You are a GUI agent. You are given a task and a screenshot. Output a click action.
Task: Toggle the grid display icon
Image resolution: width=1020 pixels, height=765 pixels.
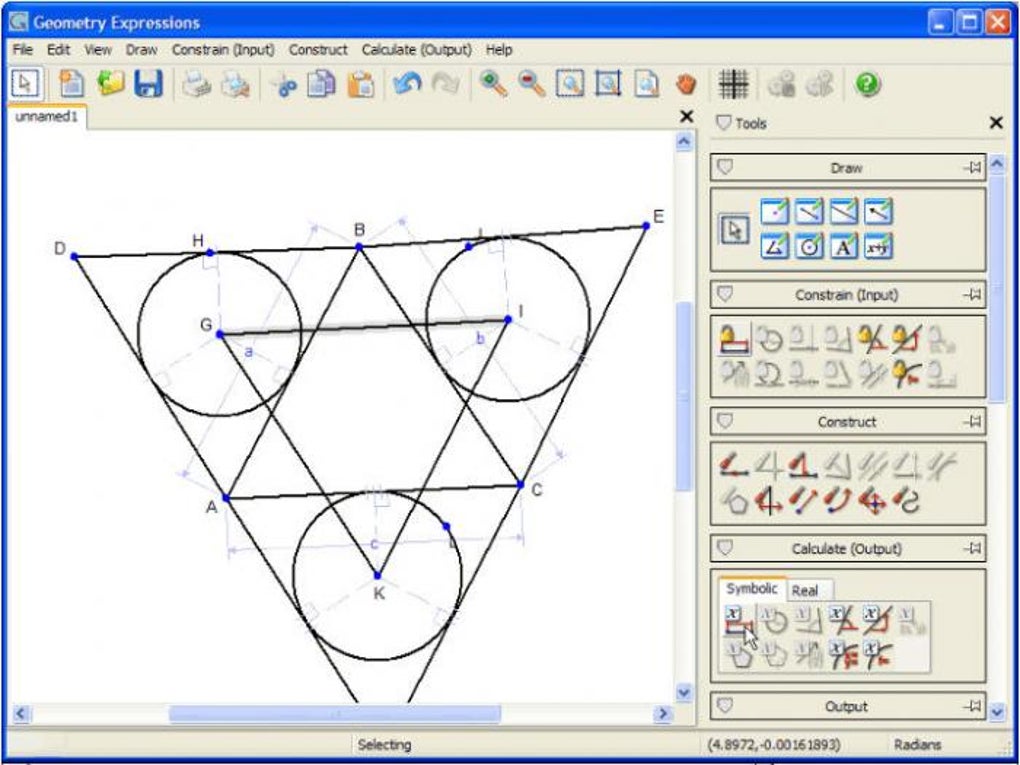[733, 84]
